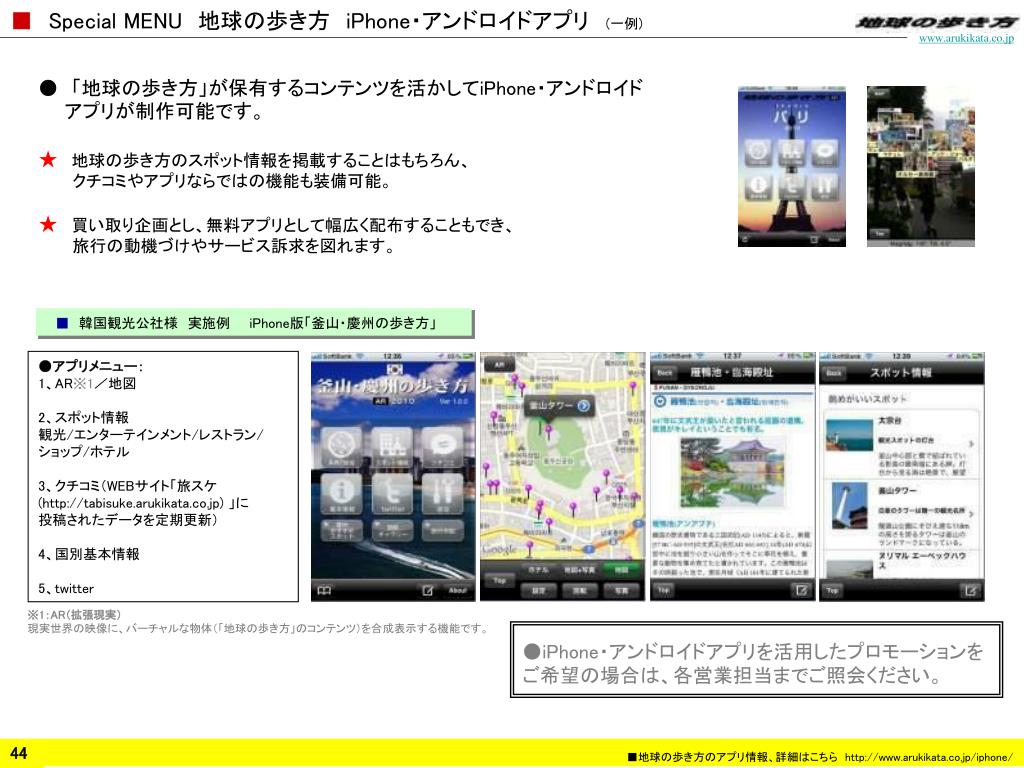This screenshot has width=1024, height=768.
Task: Tap building icon in Paris app screen
Action: [x=792, y=153]
